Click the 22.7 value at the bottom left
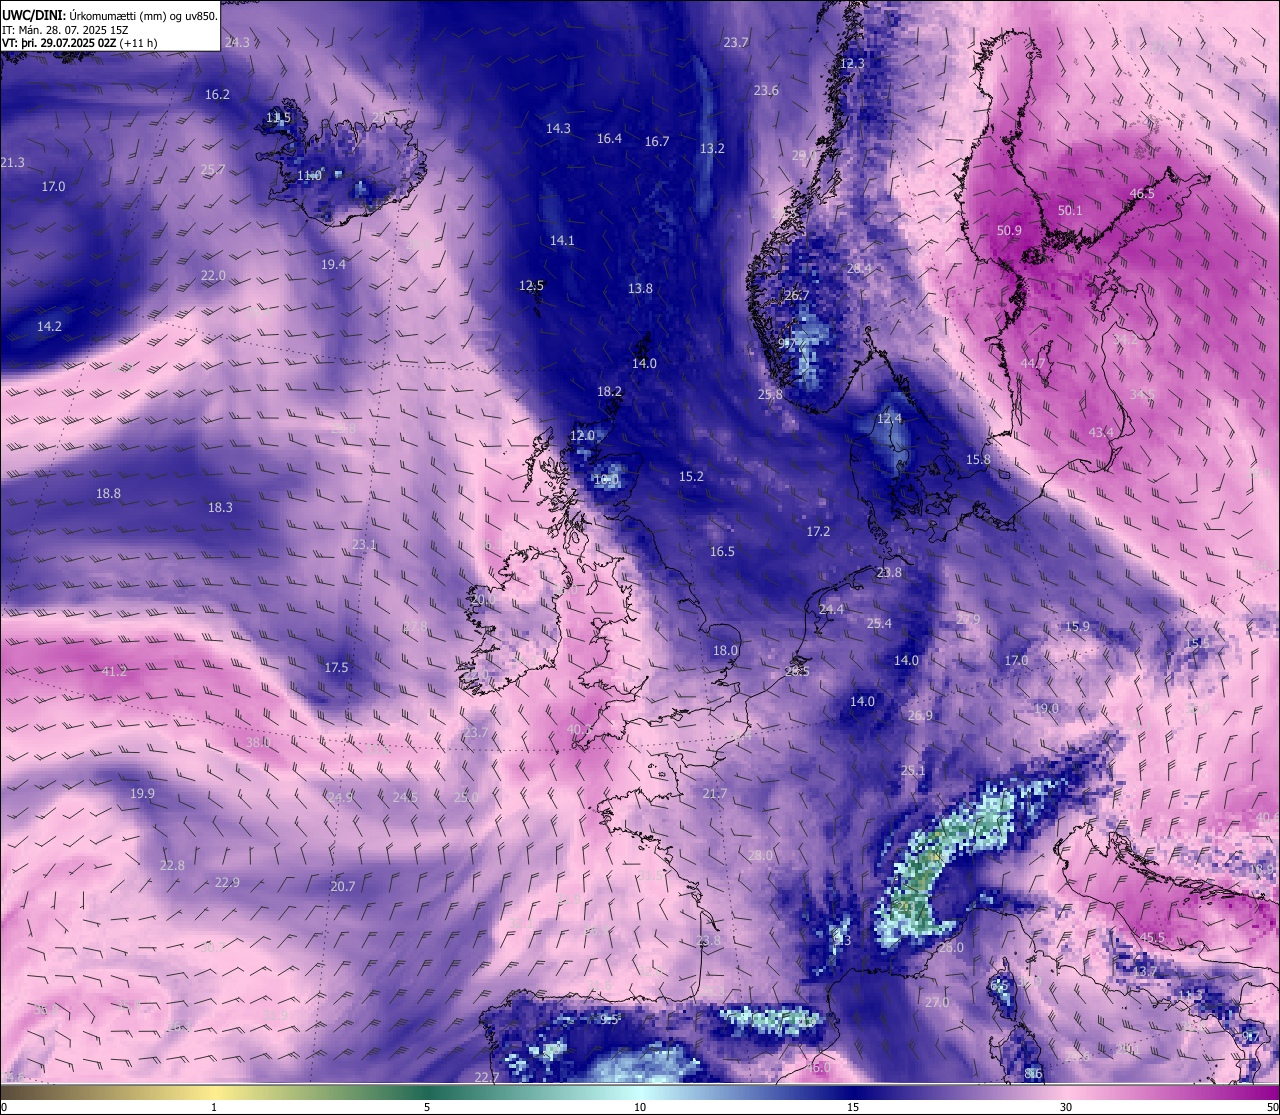Viewport: 1280px width, 1115px height. [x=486, y=1078]
